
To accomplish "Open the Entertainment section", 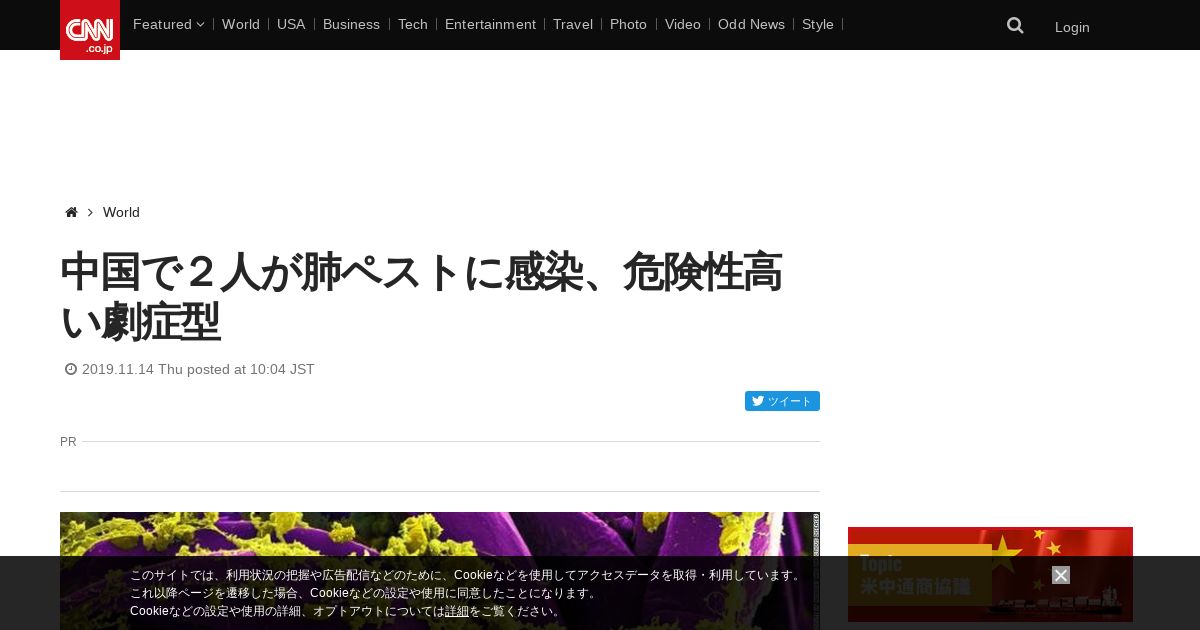I will 490,24.
